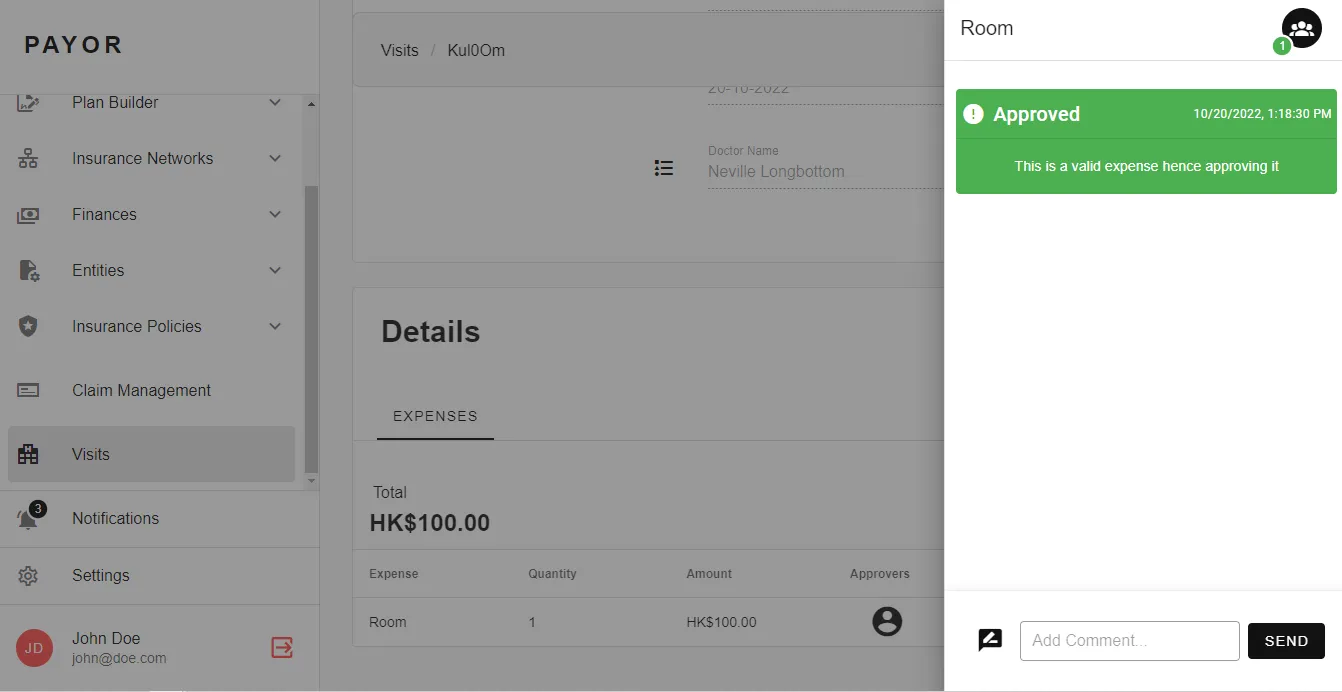Click the Approved alert exclamation icon
The height and width of the screenshot is (692, 1342).
(973, 114)
